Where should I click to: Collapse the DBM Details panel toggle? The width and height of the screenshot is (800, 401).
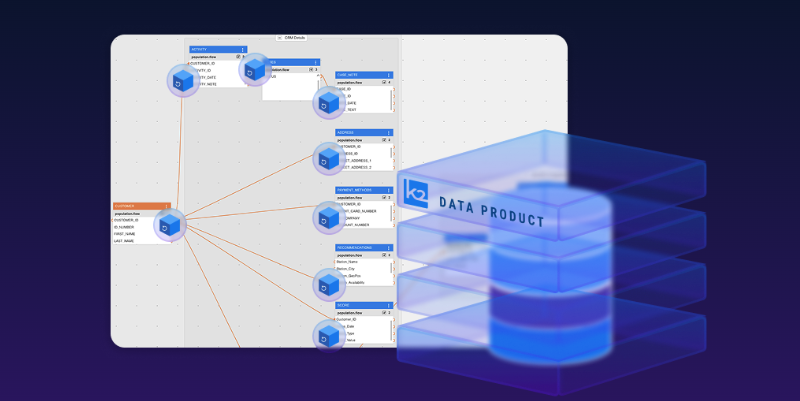(x=280, y=38)
